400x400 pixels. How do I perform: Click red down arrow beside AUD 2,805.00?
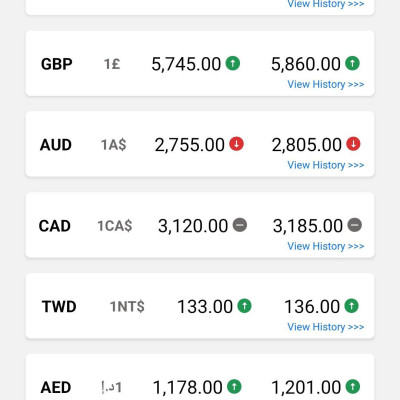coord(353,144)
